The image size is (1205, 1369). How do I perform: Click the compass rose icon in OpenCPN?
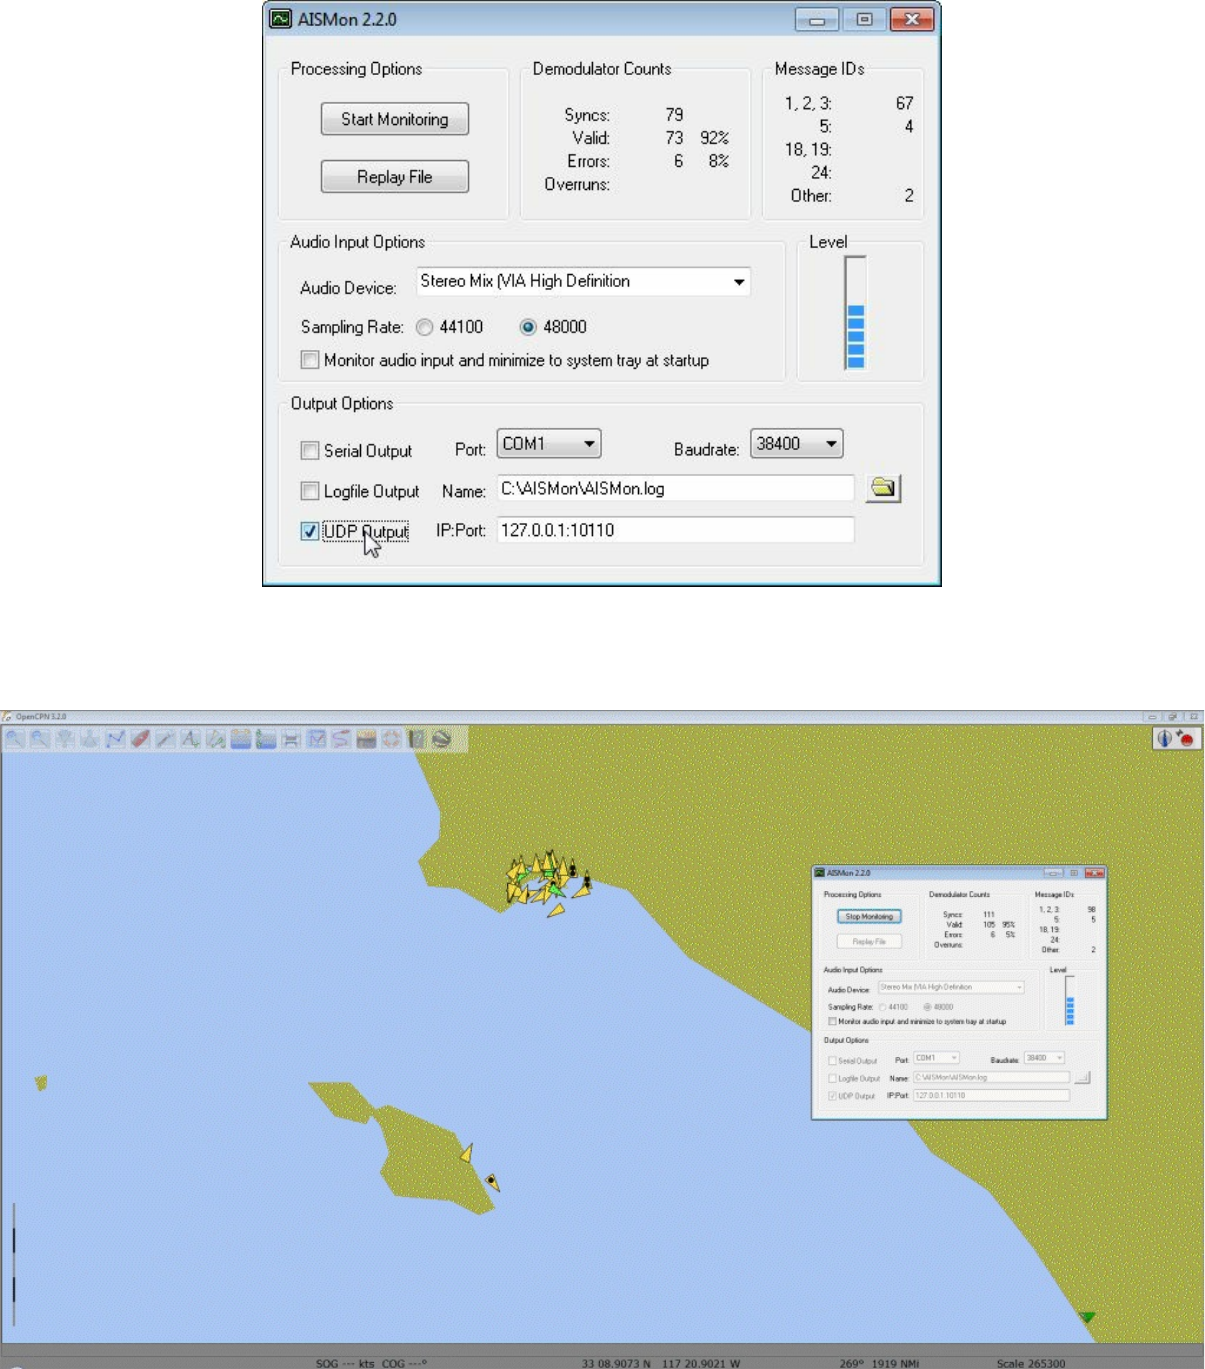coord(1165,738)
